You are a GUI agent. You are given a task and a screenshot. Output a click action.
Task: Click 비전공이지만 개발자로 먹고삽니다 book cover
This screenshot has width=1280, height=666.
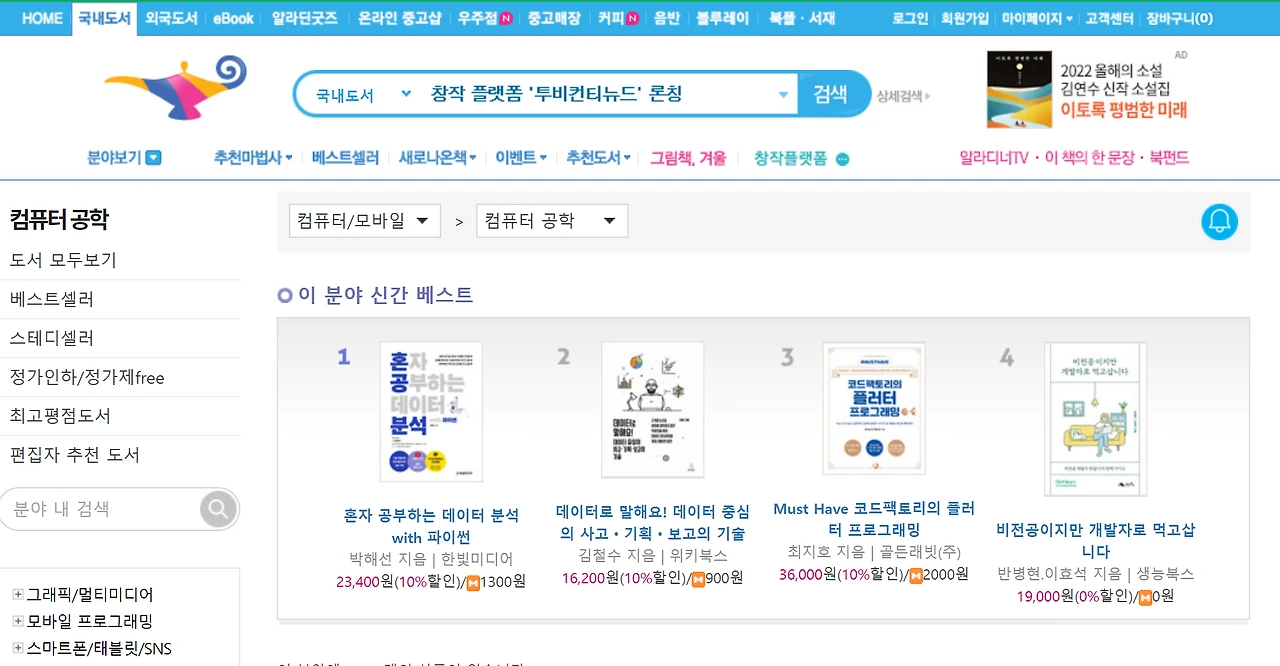tap(1096, 419)
